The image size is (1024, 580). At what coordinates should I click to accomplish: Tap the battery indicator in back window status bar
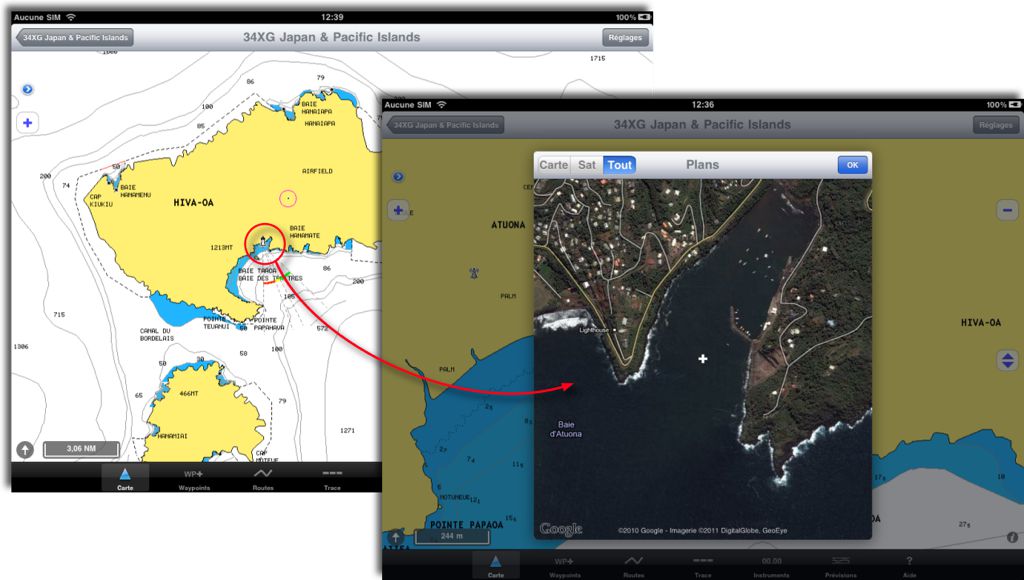645,17
